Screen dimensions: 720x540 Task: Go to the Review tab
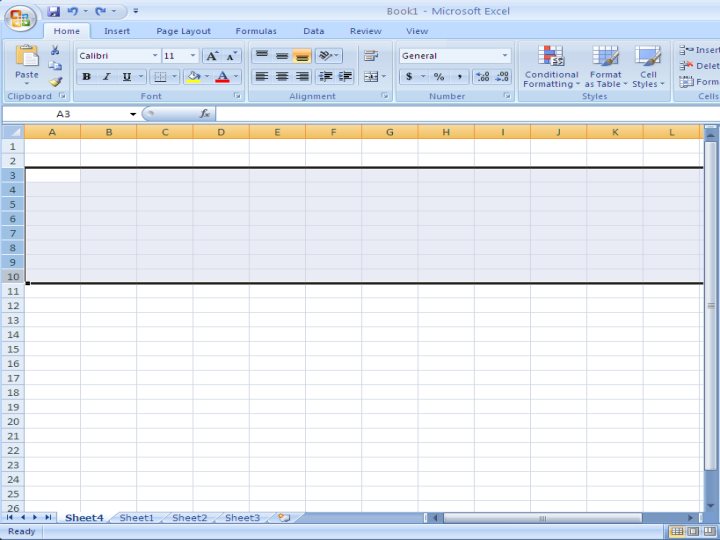tap(366, 31)
